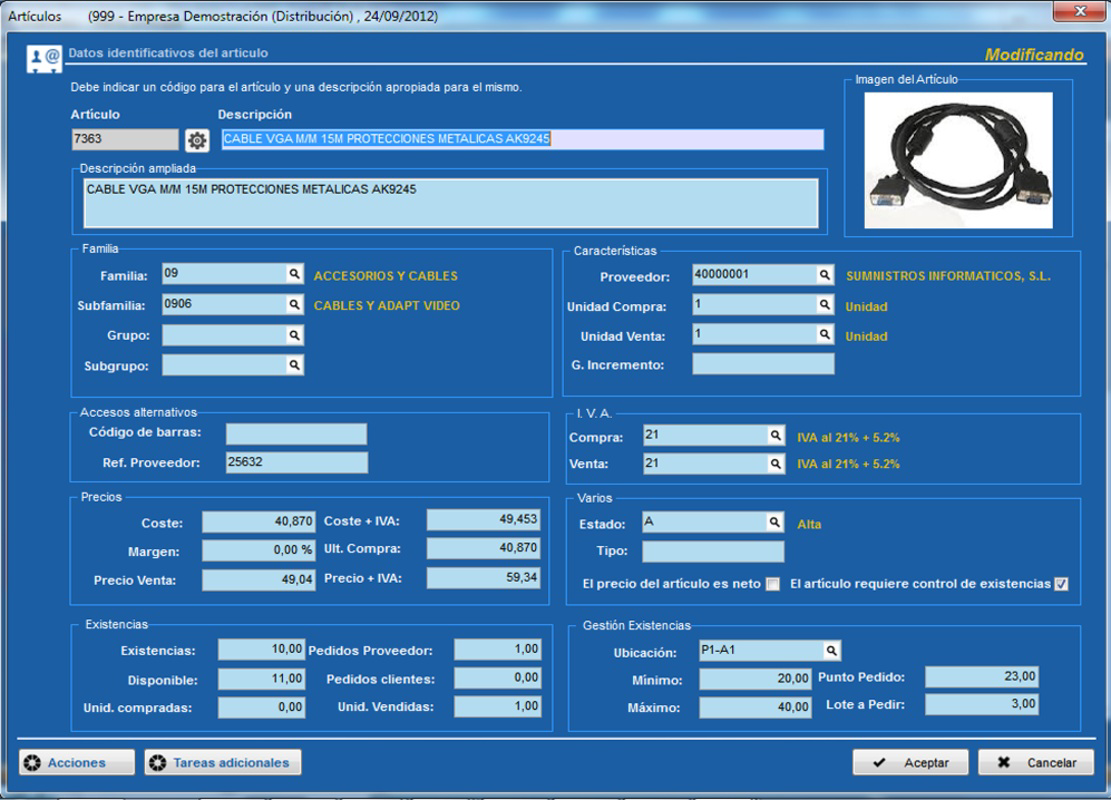The width and height of the screenshot is (1111, 800).
Task: Open Unidad Venta lookup magnifier
Action: click(824, 334)
